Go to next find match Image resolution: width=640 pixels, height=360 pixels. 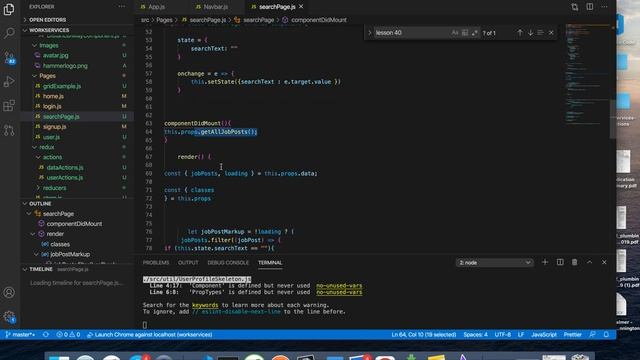click(x=530, y=33)
